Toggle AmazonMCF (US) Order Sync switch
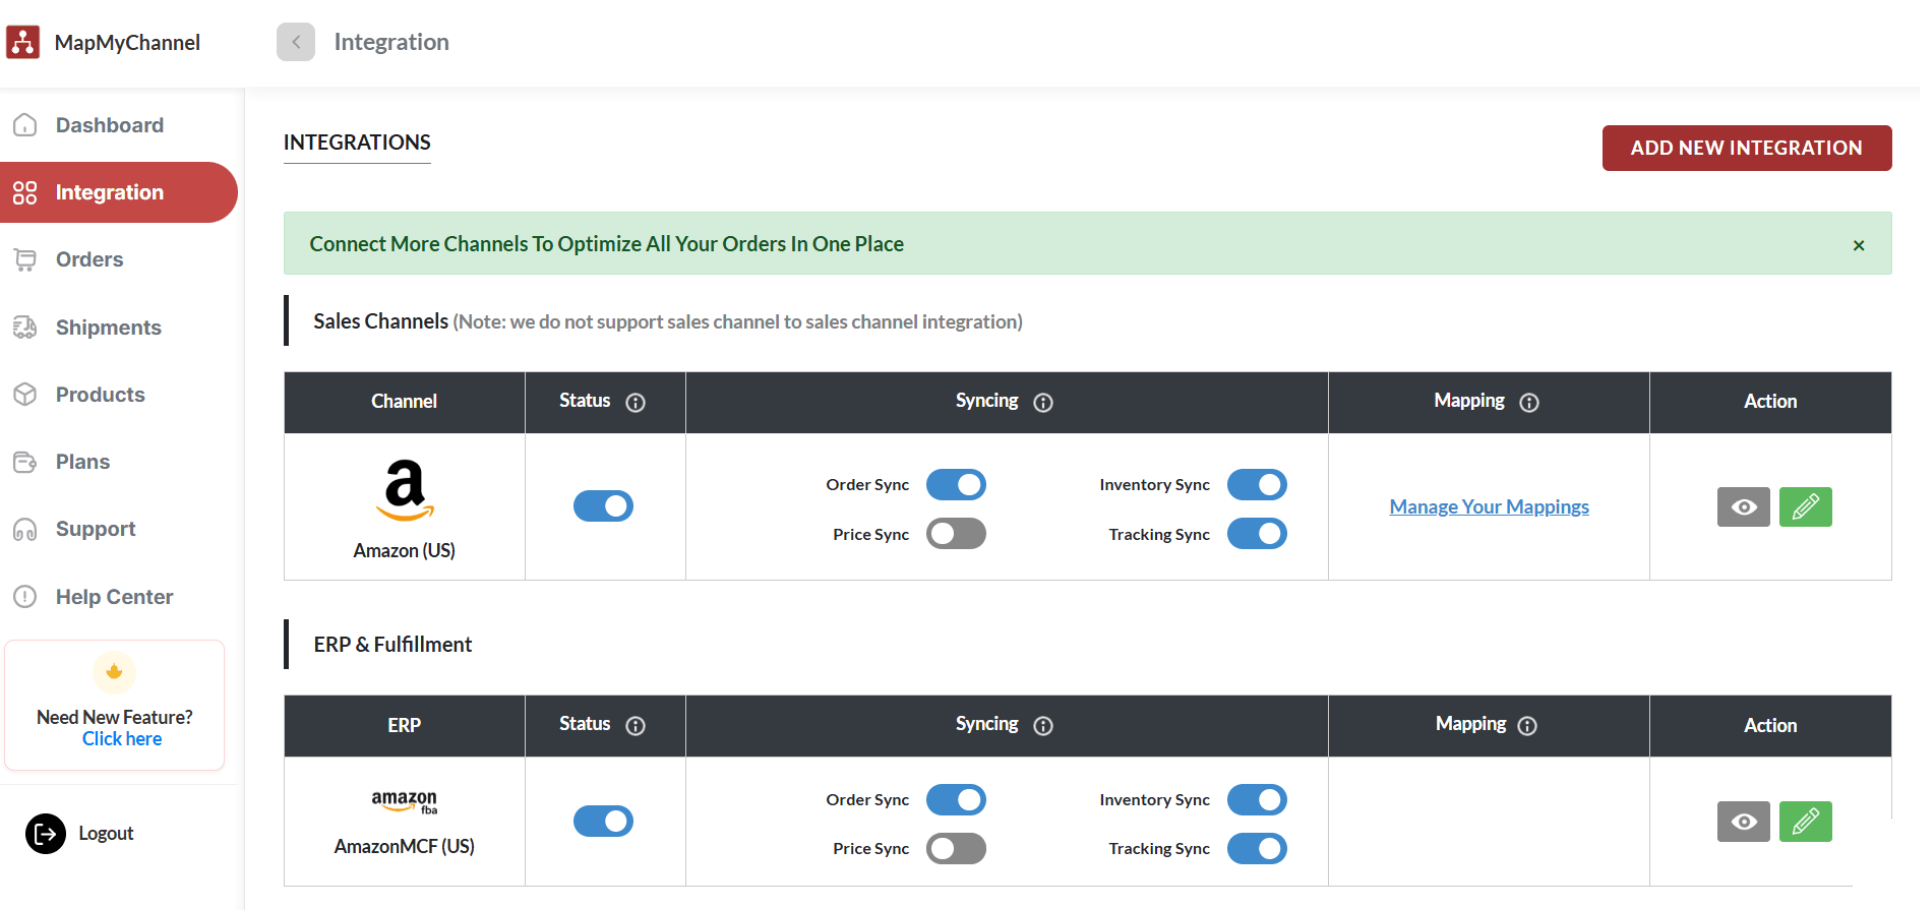Screen dimensions: 1920x910 tap(956, 800)
